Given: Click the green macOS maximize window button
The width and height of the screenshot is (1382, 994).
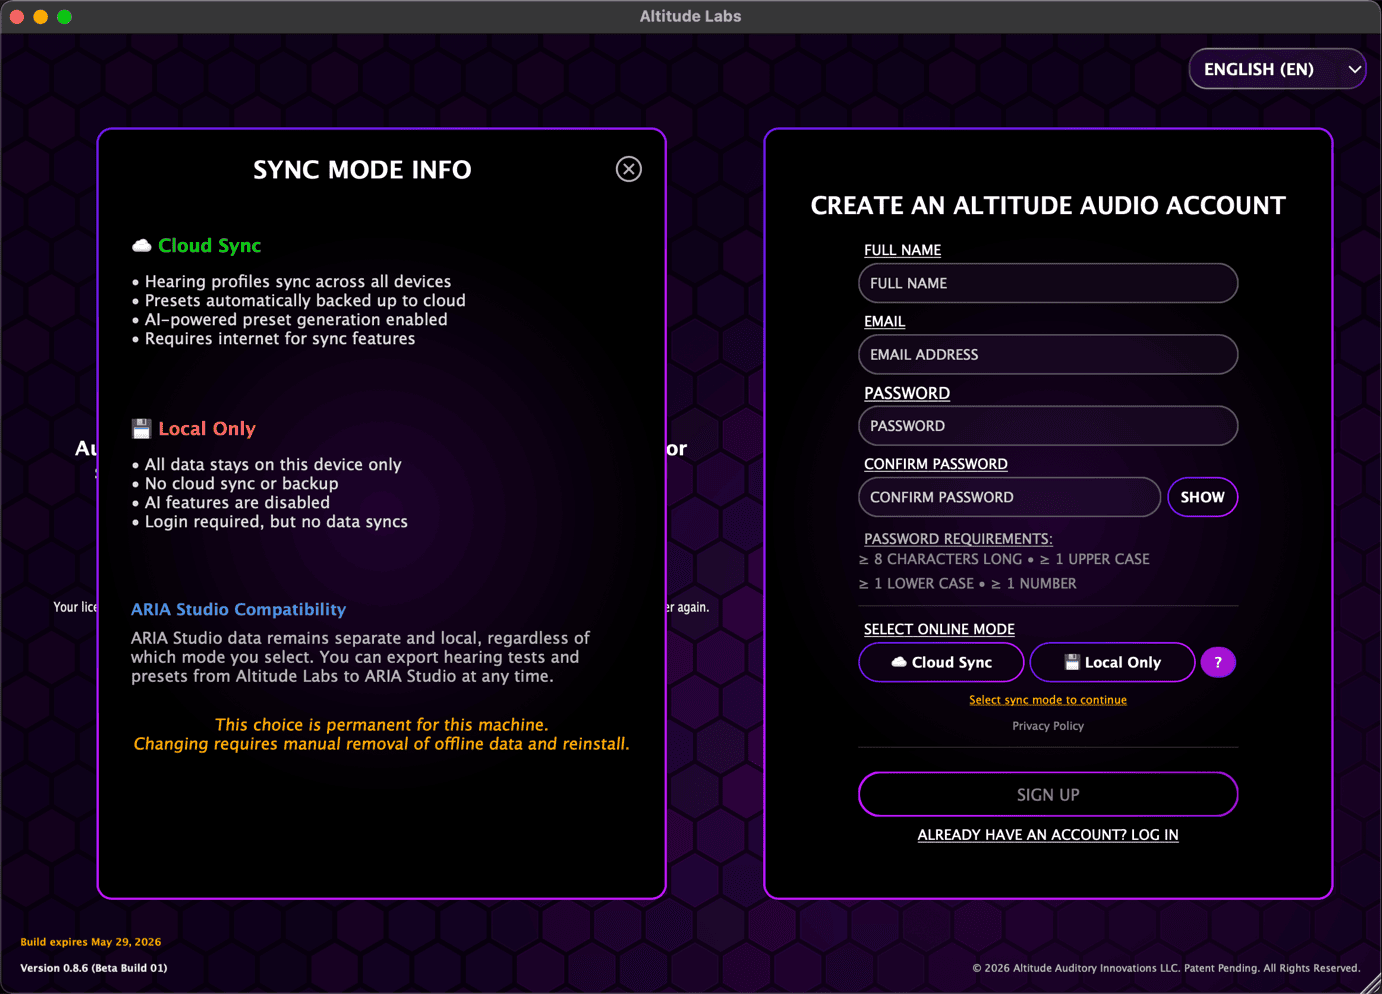Looking at the screenshot, I should click(64, 17).
